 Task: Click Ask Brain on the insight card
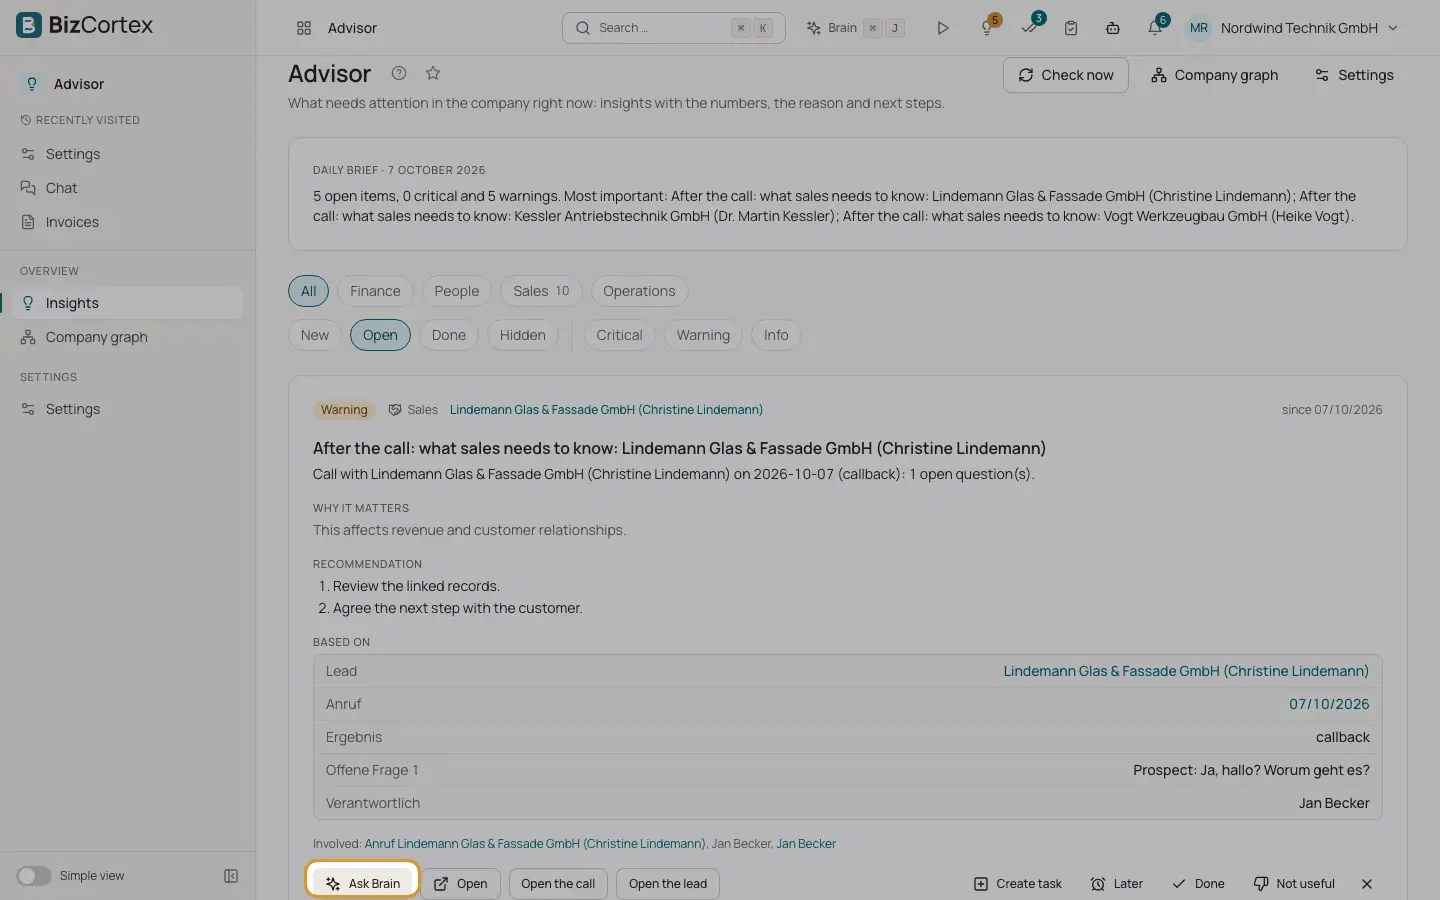tap(363, 884)
